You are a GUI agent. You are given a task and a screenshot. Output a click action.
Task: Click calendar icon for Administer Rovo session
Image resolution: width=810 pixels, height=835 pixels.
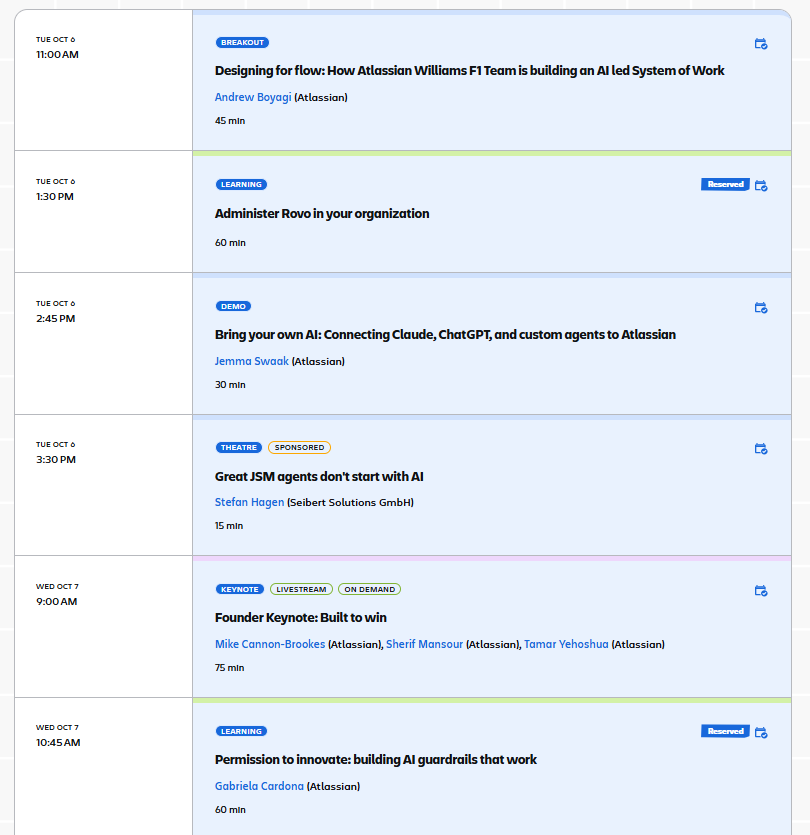pos(761,185)
